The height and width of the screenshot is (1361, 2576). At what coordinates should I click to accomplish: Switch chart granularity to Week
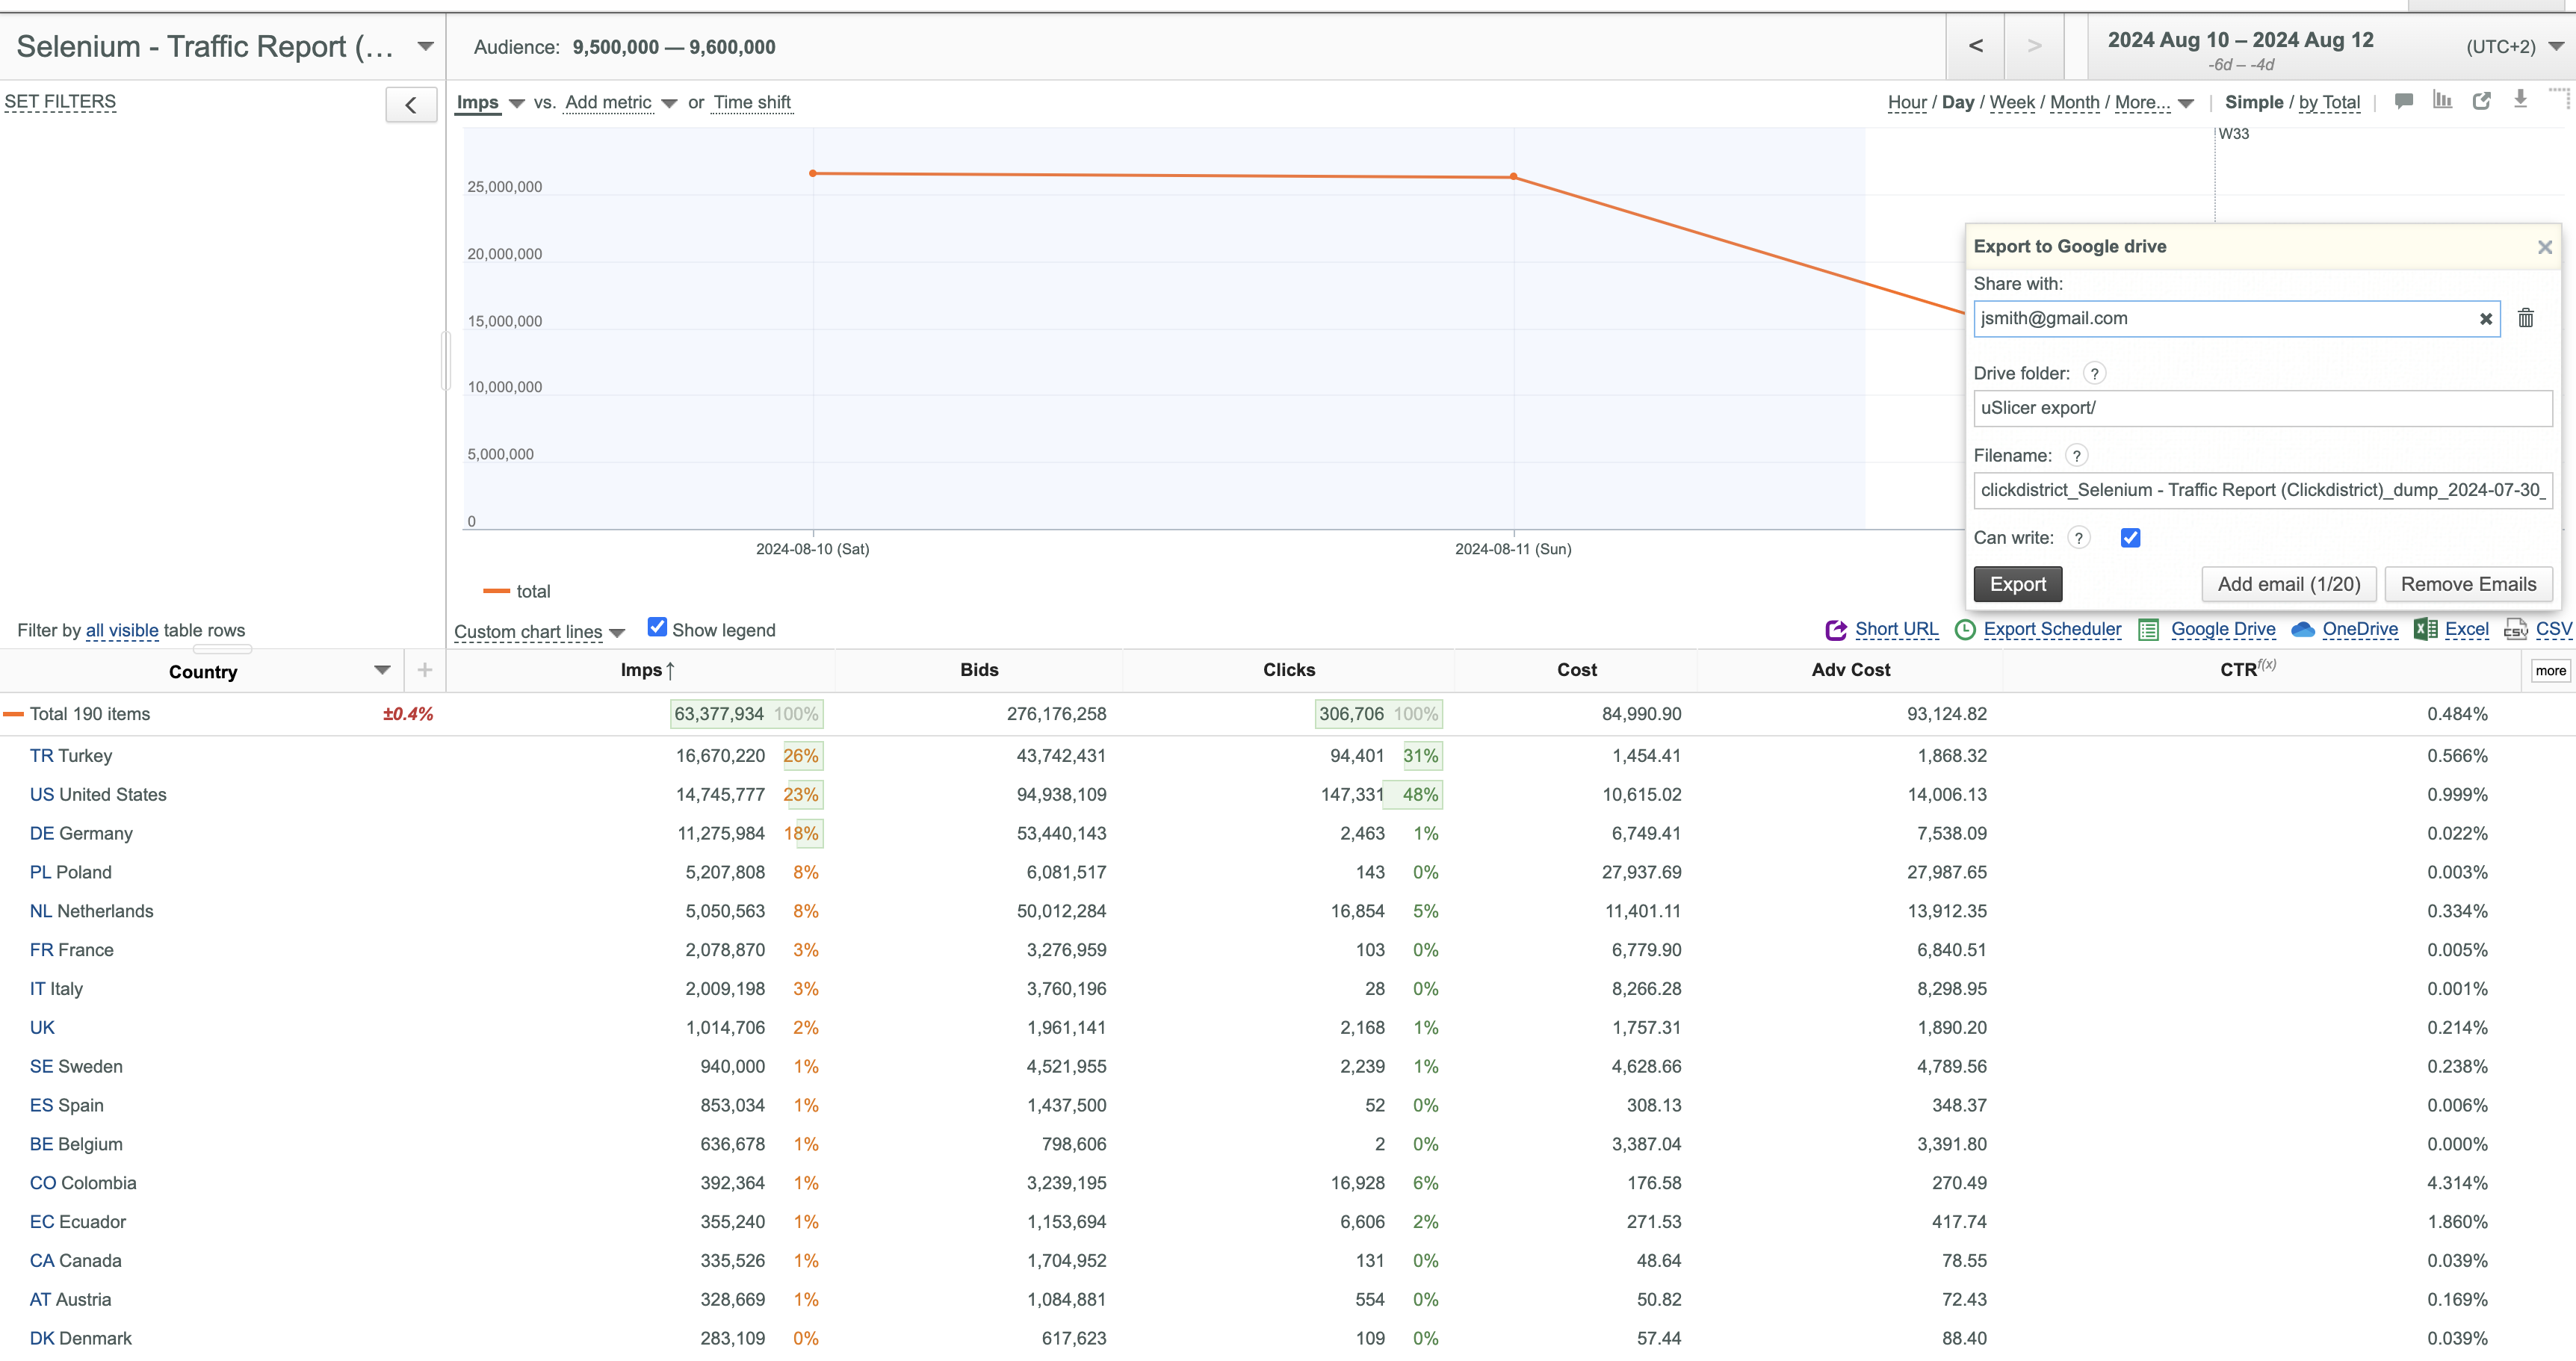(2012, 102)
